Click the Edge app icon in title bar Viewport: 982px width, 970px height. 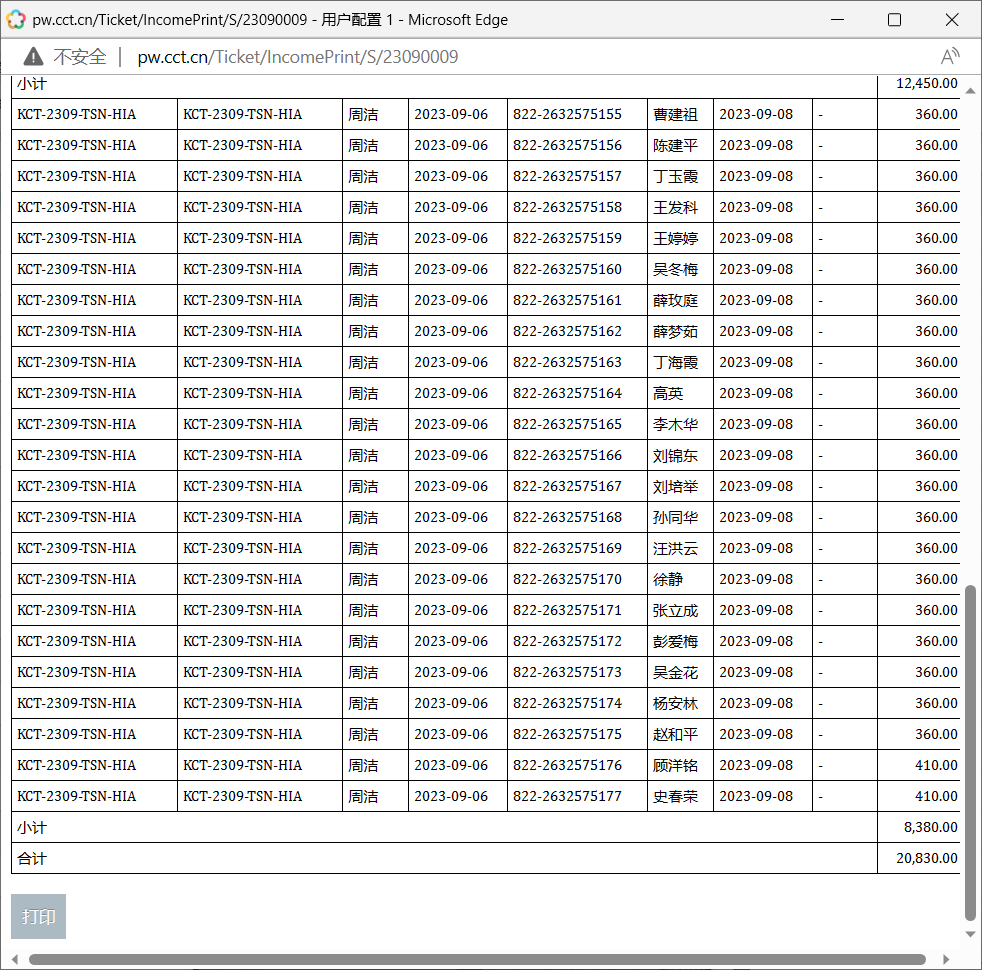(x=16, y=20)
